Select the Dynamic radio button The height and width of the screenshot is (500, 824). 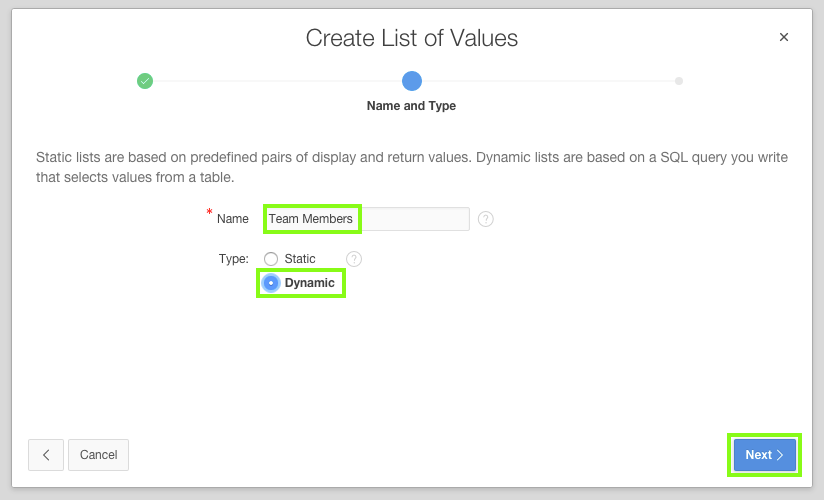[271, 283]
